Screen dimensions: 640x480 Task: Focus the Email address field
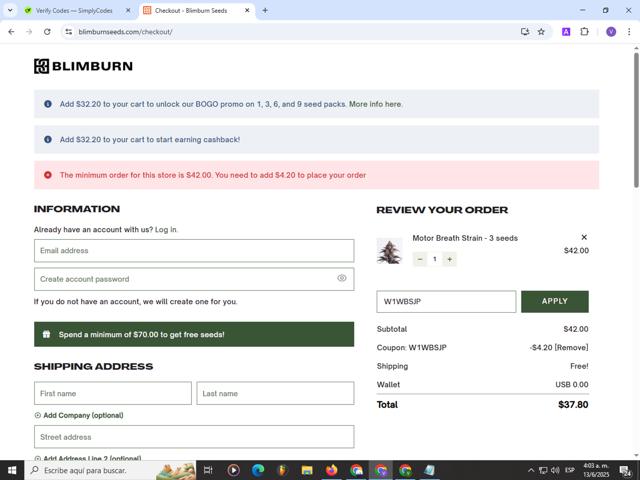pyautogui.click(x=194, y=251)
